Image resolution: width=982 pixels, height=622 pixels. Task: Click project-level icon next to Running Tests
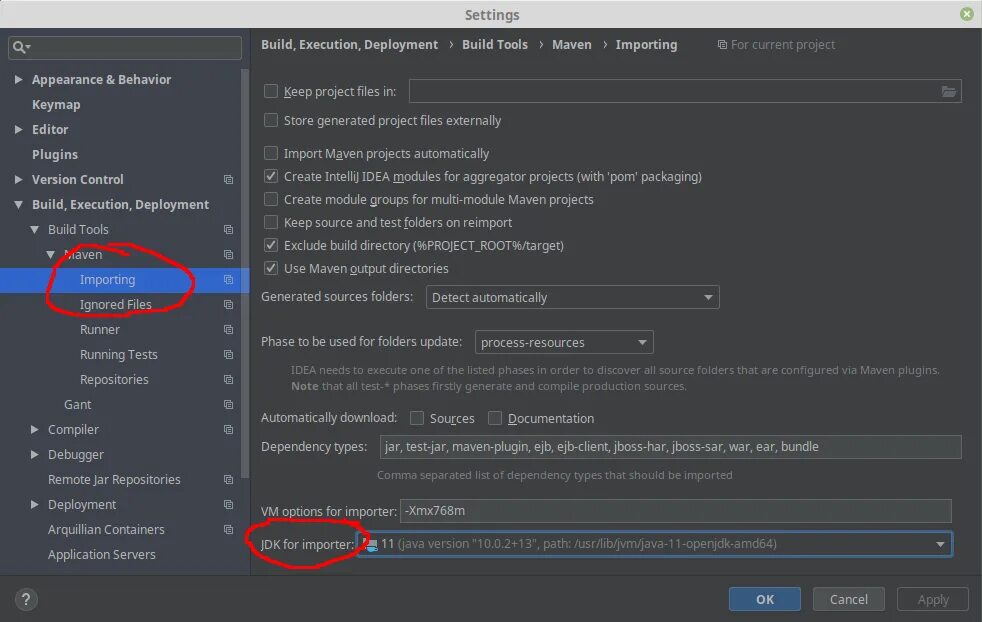pos(229,355)
